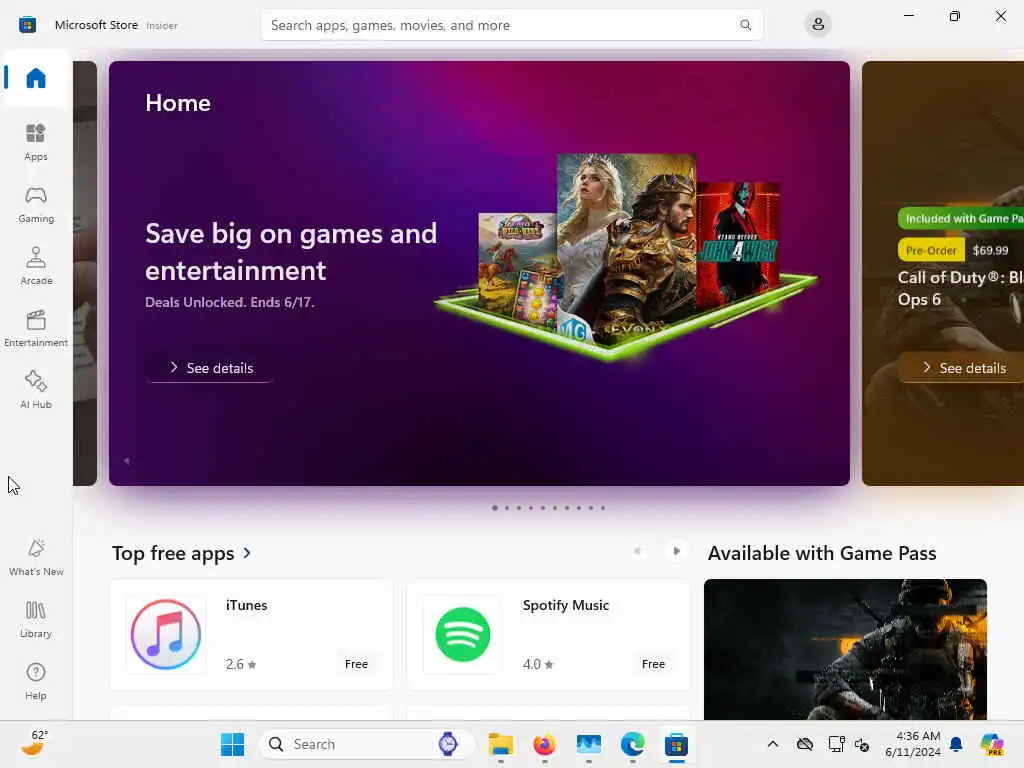Click the Pre-Order badge
Image resolution: width=1024 pixels, height=768 pixels.
(x=931, y=250)
